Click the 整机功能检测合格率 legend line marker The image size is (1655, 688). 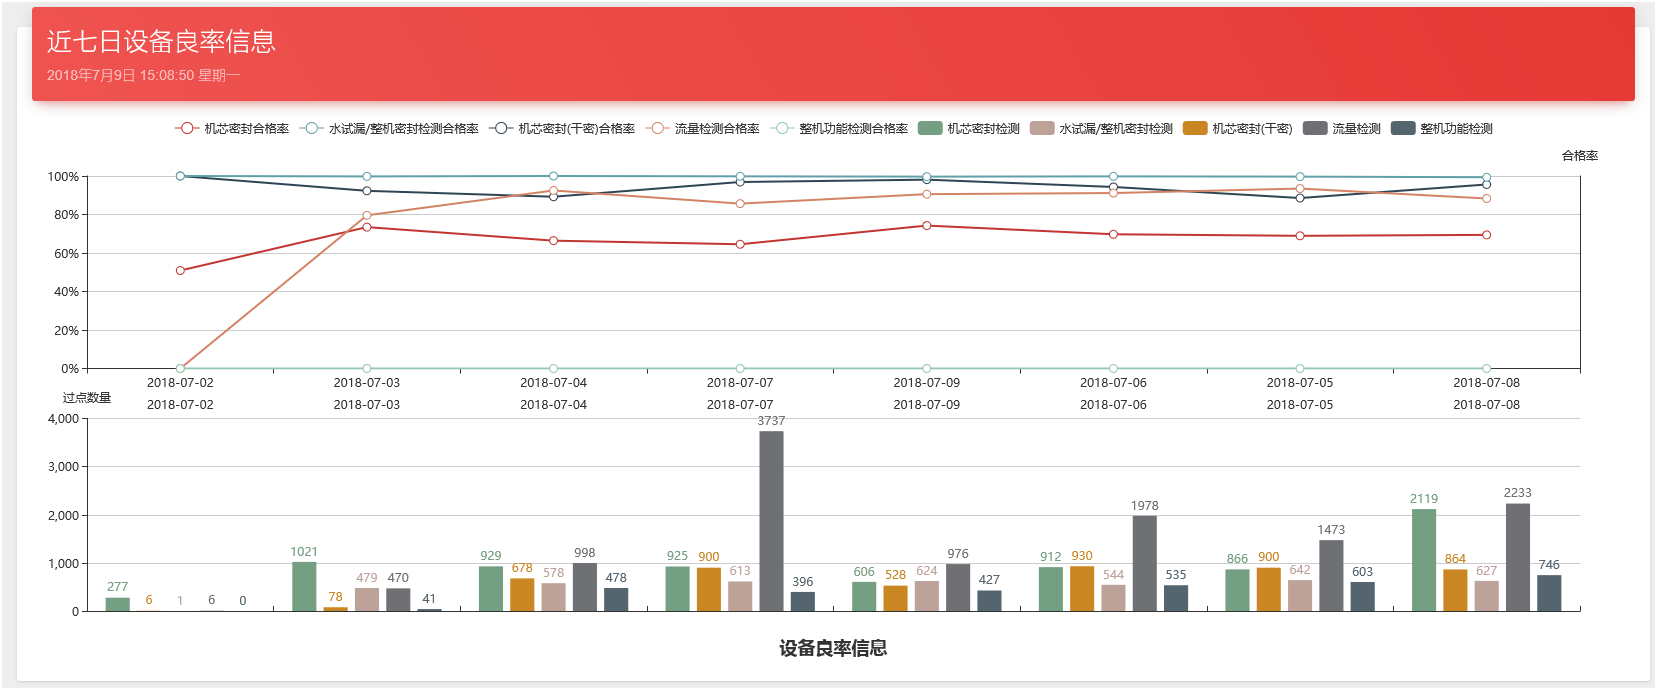pos(782,128)
